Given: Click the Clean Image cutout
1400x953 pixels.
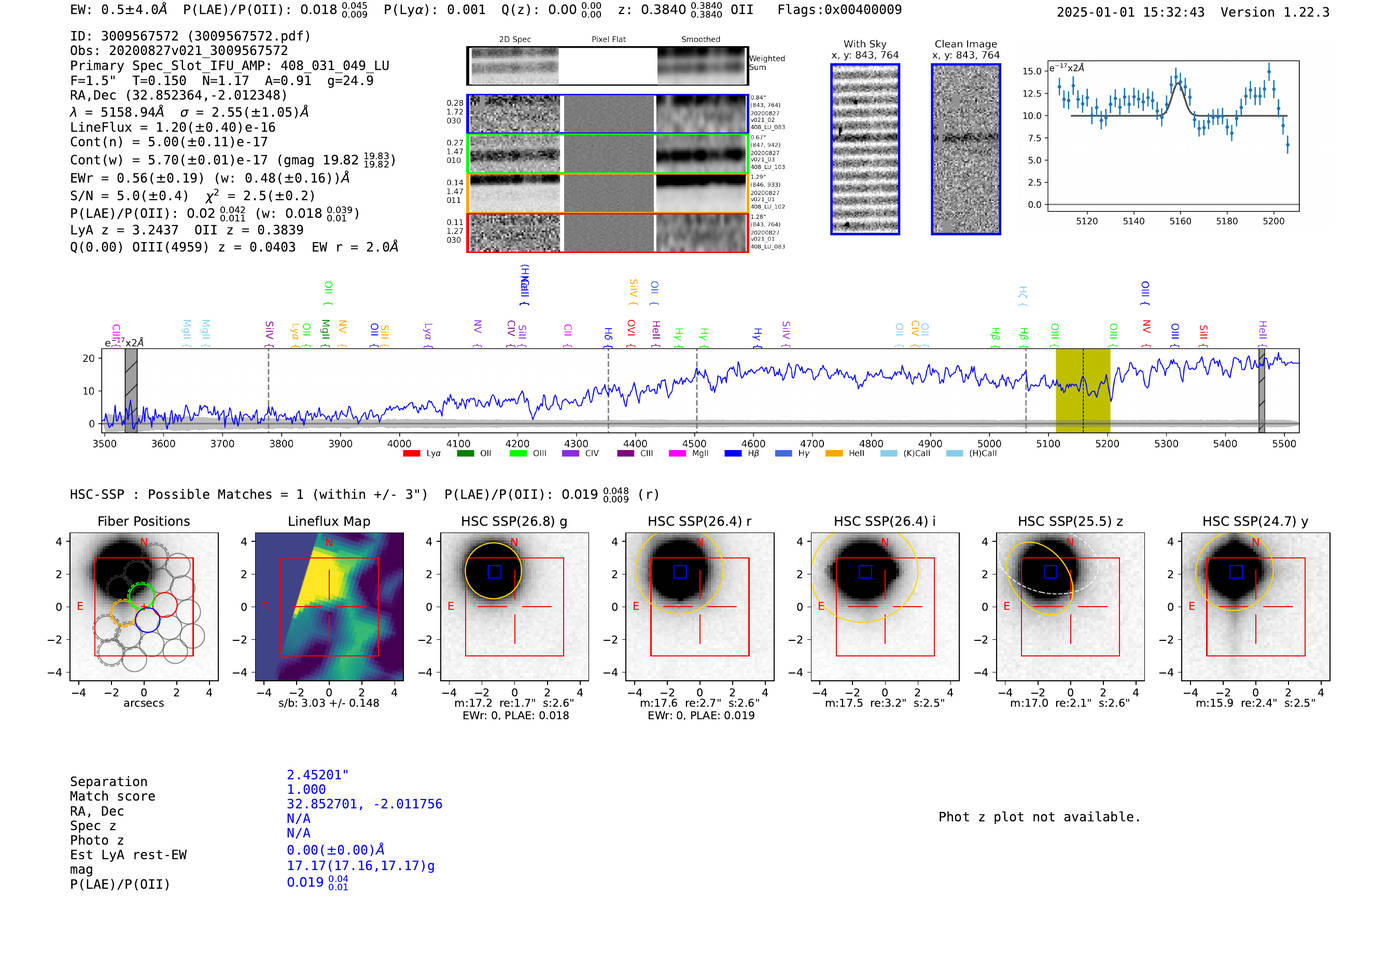Looking at the screenshot, I should (x=966, y=149).
